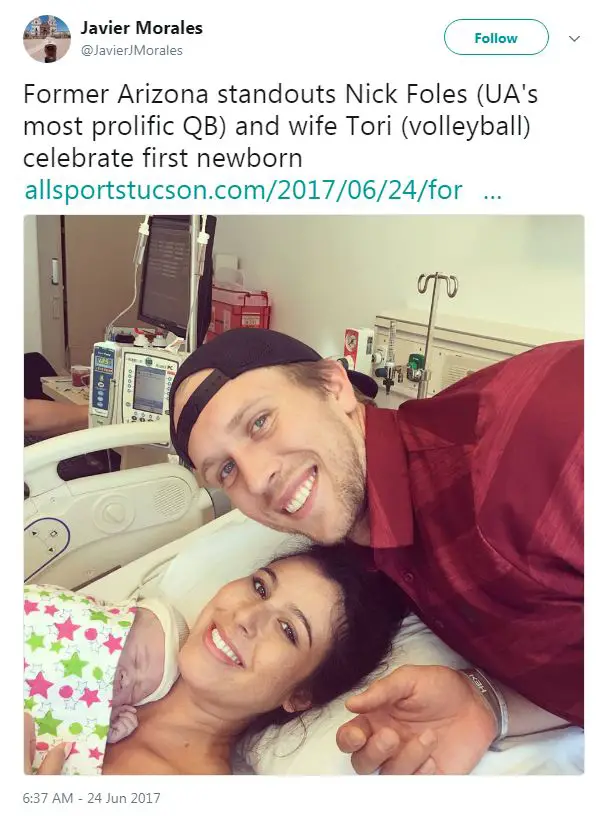Screen dimensions: 597x816
Task: Open Javier Morales' profile avatar
Action: coord(47,39)
